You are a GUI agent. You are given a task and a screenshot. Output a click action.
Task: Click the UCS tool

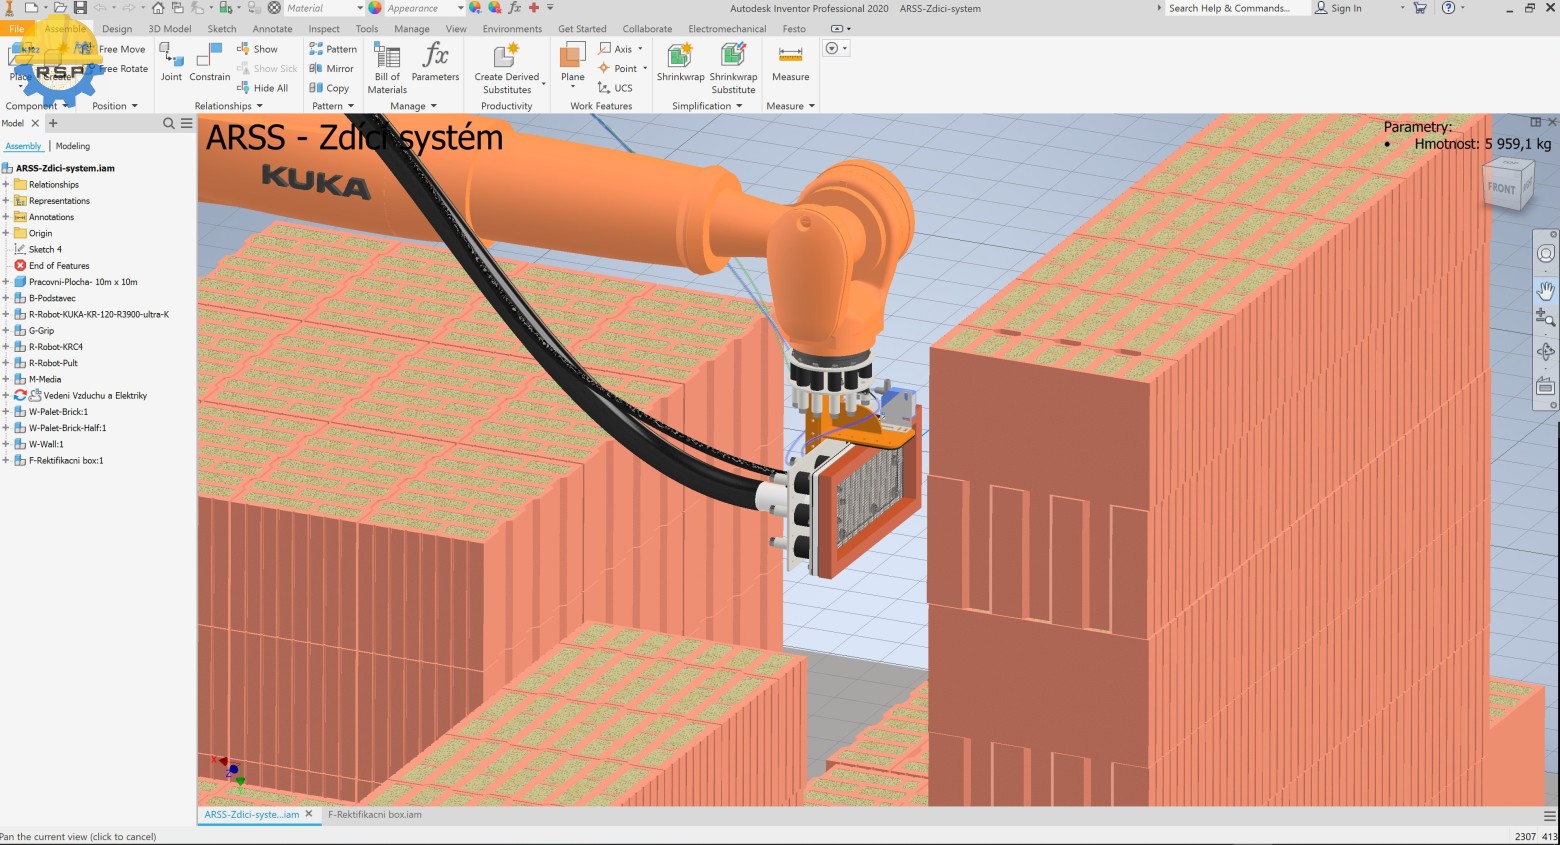615,88
